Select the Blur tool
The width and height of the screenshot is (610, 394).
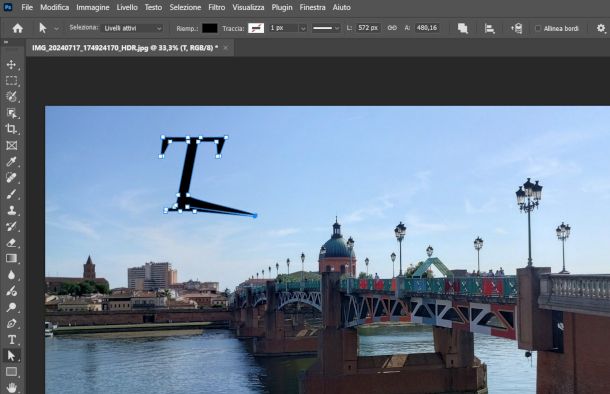[11, 275]
